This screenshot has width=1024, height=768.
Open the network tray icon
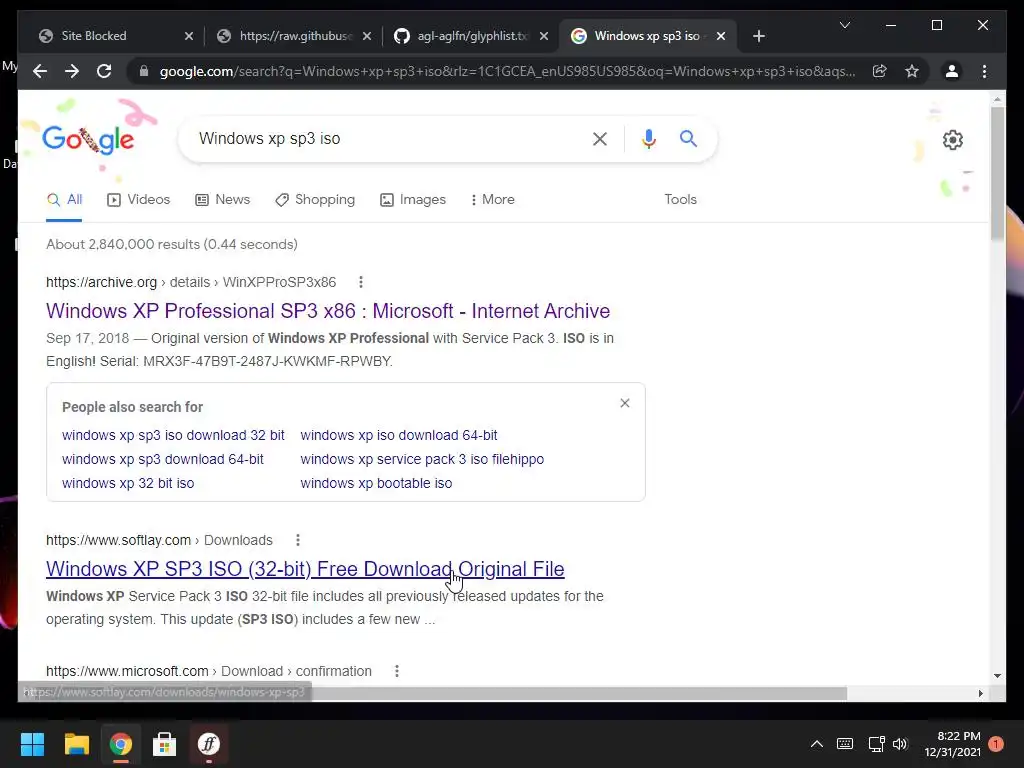click(876, 744)
